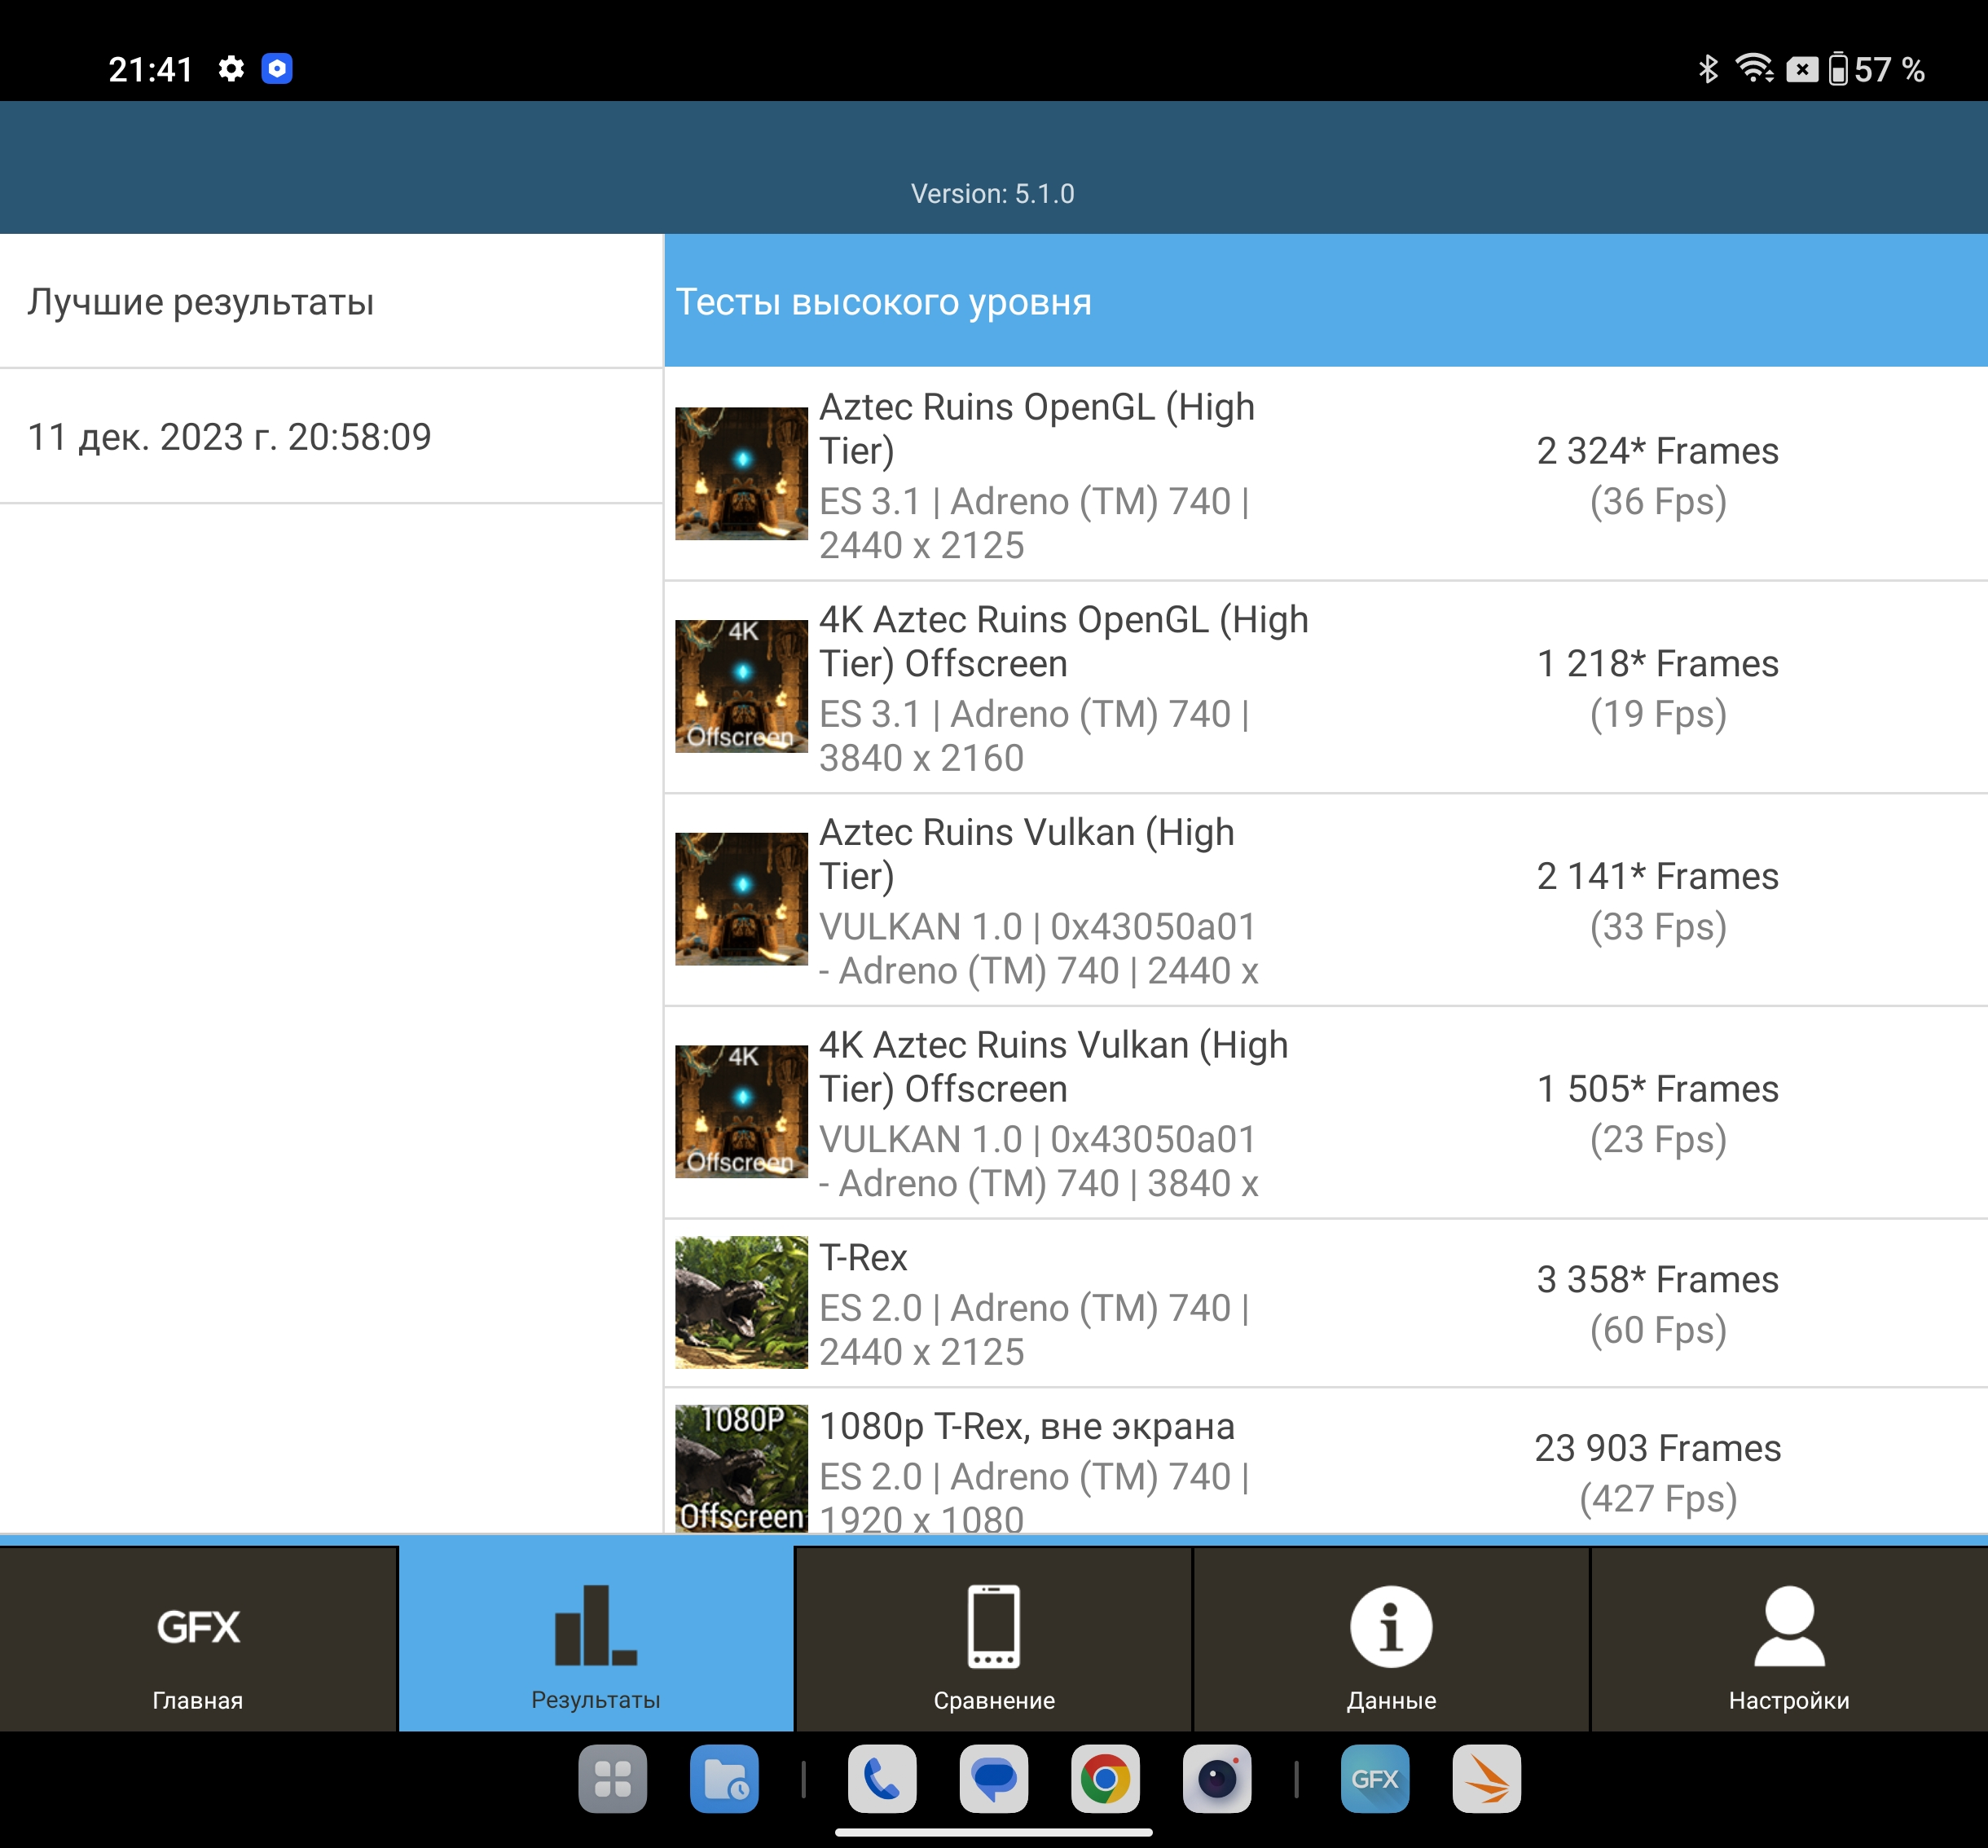The image size is (1988, 1848).
Task: Open GFXBench icon in the dock
Action: 1375,1779
